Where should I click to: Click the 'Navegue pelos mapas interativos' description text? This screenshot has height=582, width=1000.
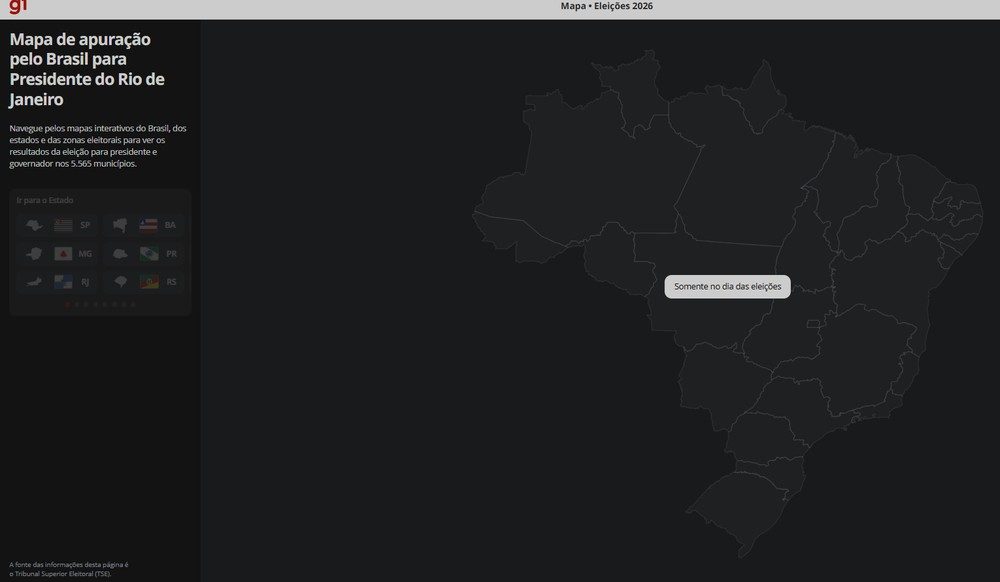(x=98, y=146)
